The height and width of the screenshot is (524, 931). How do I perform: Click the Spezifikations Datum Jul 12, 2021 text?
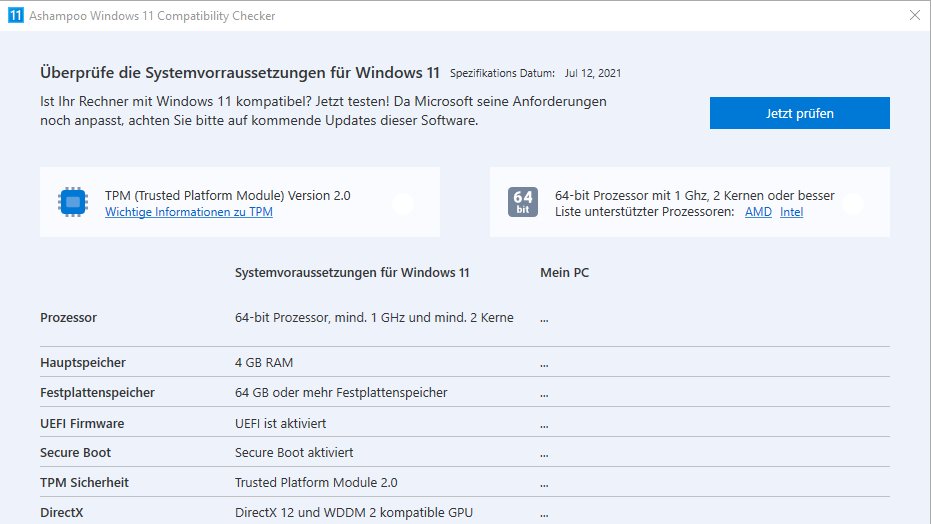tap(536, 73)
